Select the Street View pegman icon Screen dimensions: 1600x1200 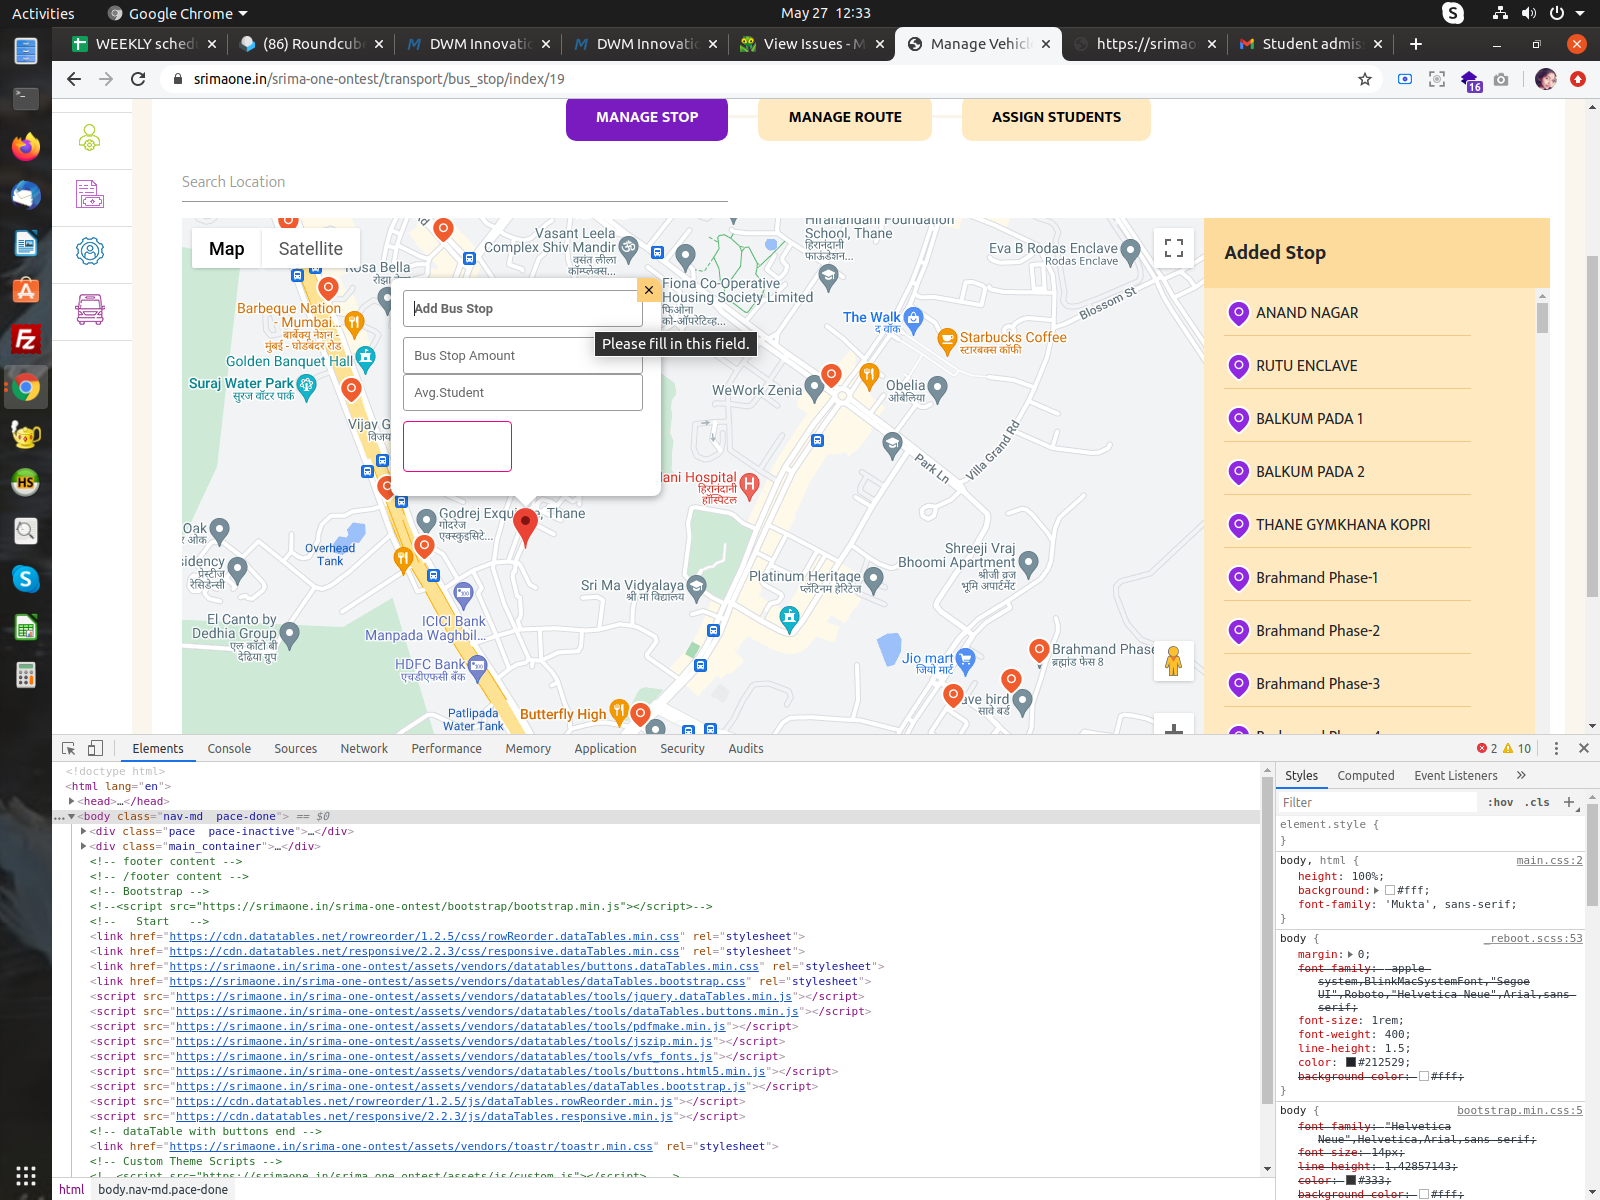[x=1174, y=661]
